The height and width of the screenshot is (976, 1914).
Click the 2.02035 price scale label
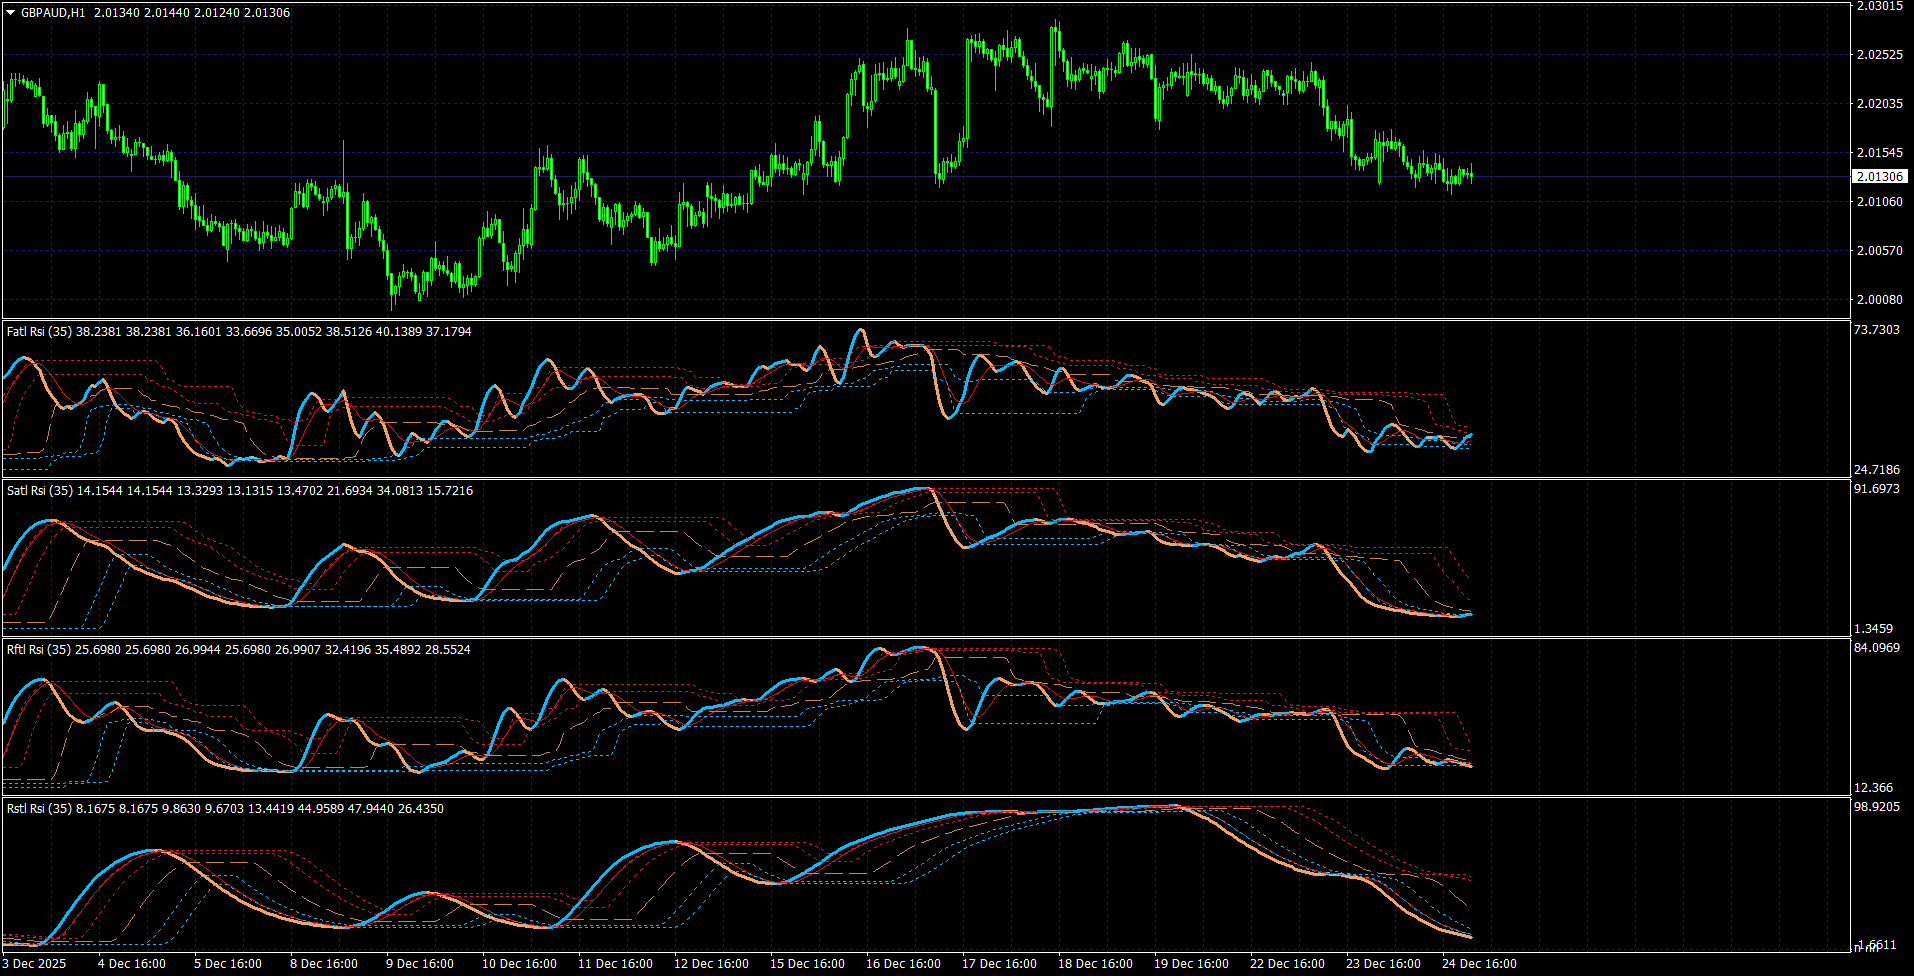coord(1880,104)
